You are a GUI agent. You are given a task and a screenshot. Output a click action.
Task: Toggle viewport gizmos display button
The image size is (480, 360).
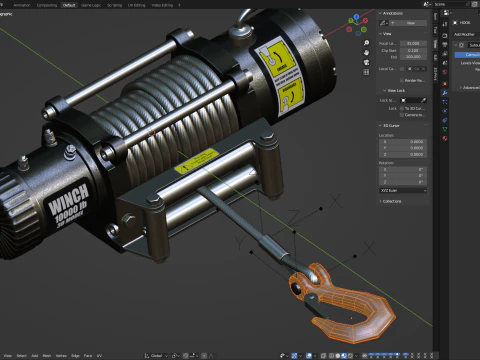[x=294, y=356]
